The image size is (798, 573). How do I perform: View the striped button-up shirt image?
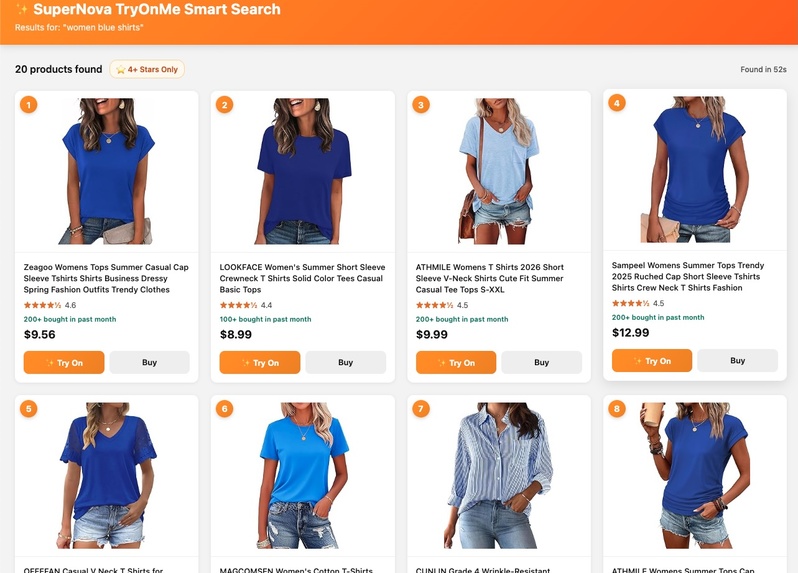[499, 476]
